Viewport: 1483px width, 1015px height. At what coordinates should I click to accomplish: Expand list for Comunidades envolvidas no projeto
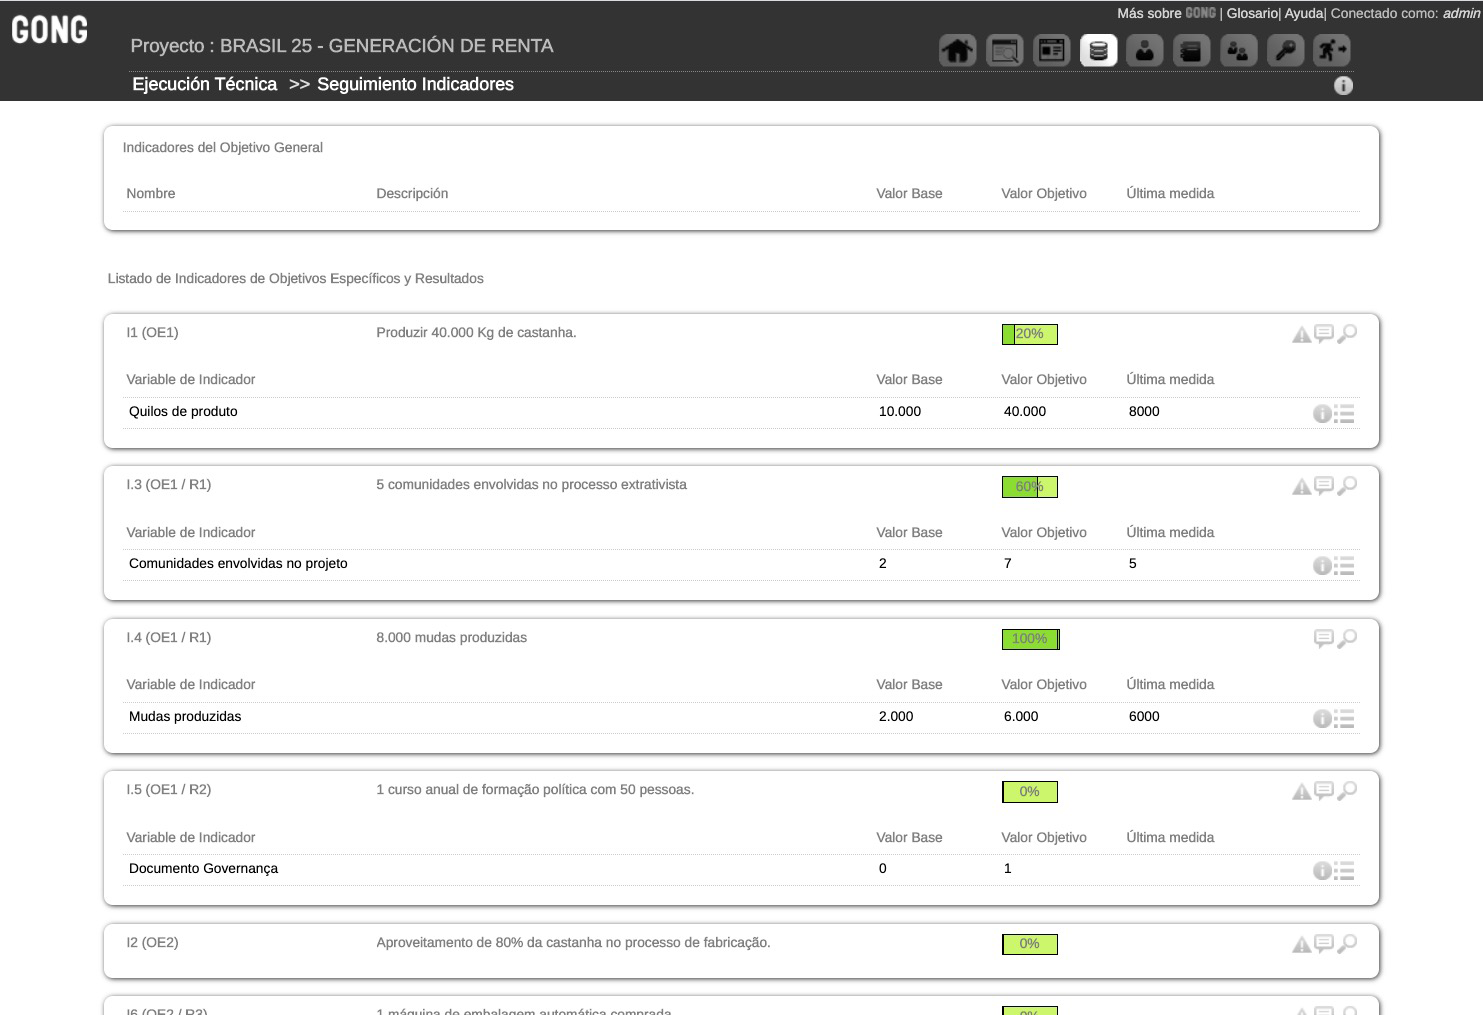click(1344, 566)
